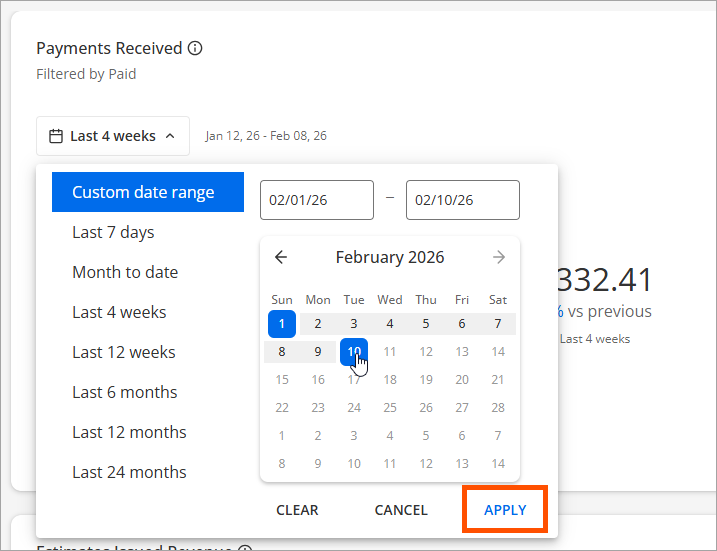Go to previous month with left arrow
717x551 pixels.
coord(281,257)
